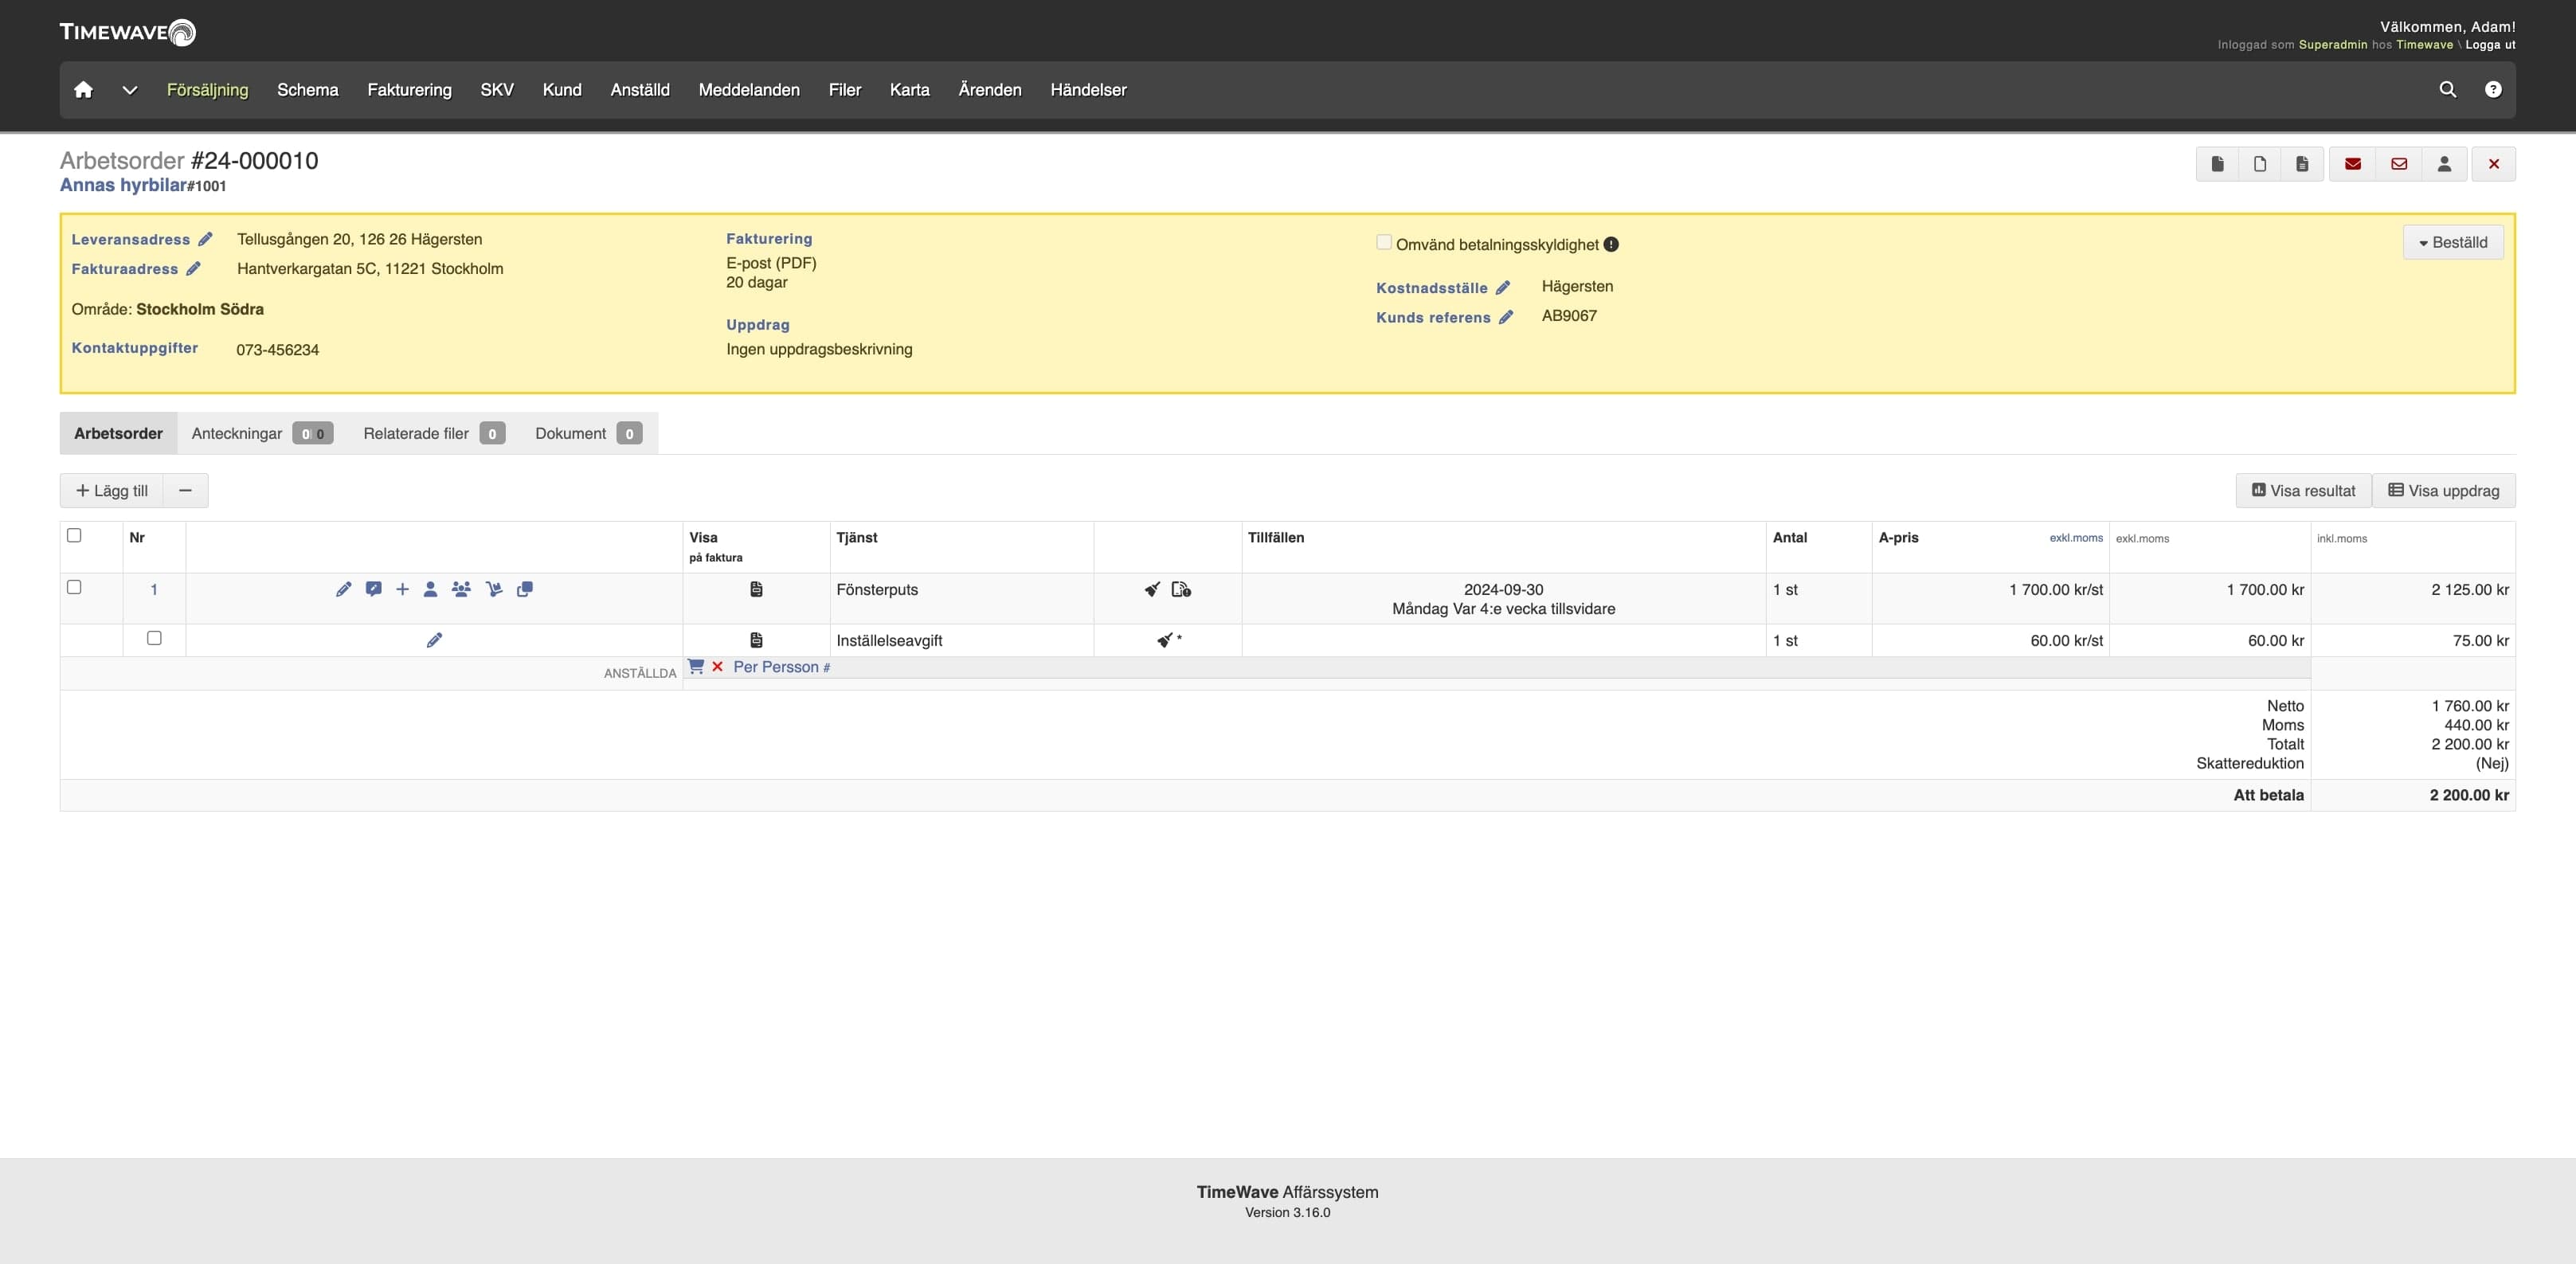The image size is (2576, 1264).
Task: Click the Logga ut link
Action: (x=2490, y=45)
